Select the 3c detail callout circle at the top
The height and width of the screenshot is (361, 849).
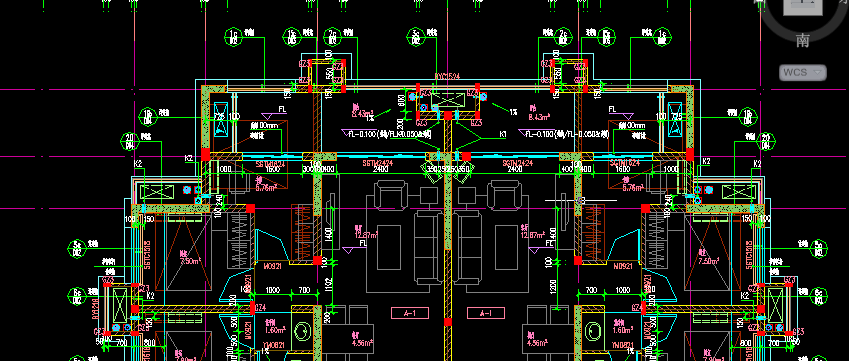[x=415, y=37]
